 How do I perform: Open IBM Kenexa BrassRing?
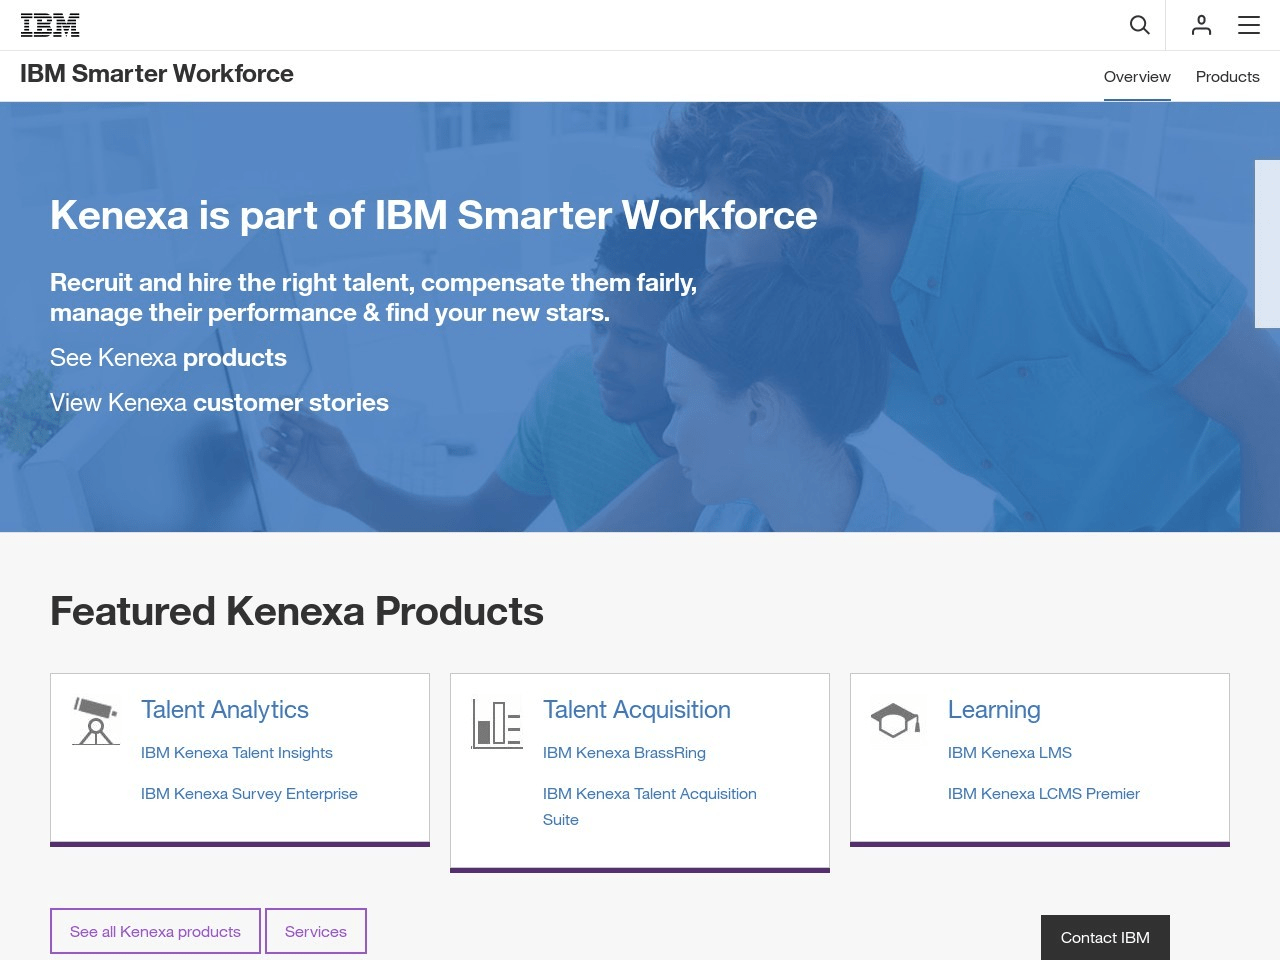pyautogui.click(x=624, y=753)
